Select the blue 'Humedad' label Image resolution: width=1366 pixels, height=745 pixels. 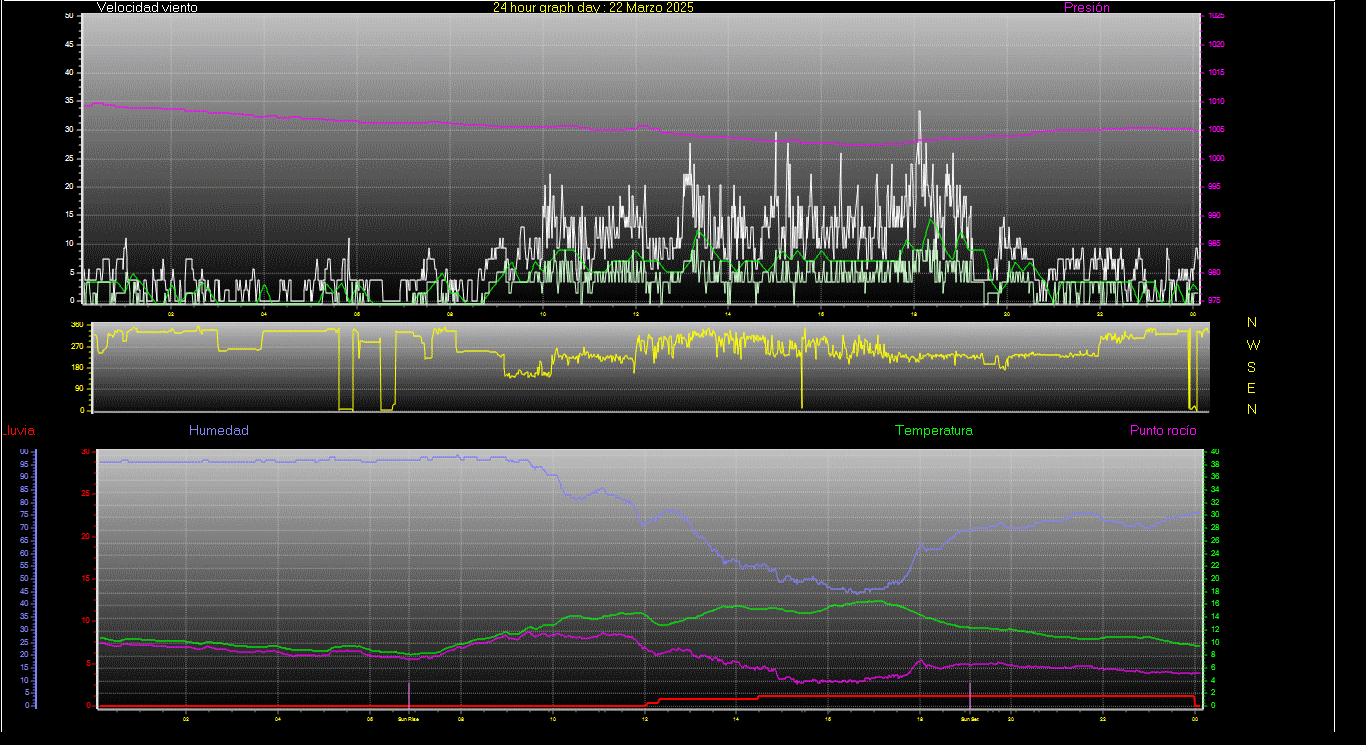pos(219,430)
